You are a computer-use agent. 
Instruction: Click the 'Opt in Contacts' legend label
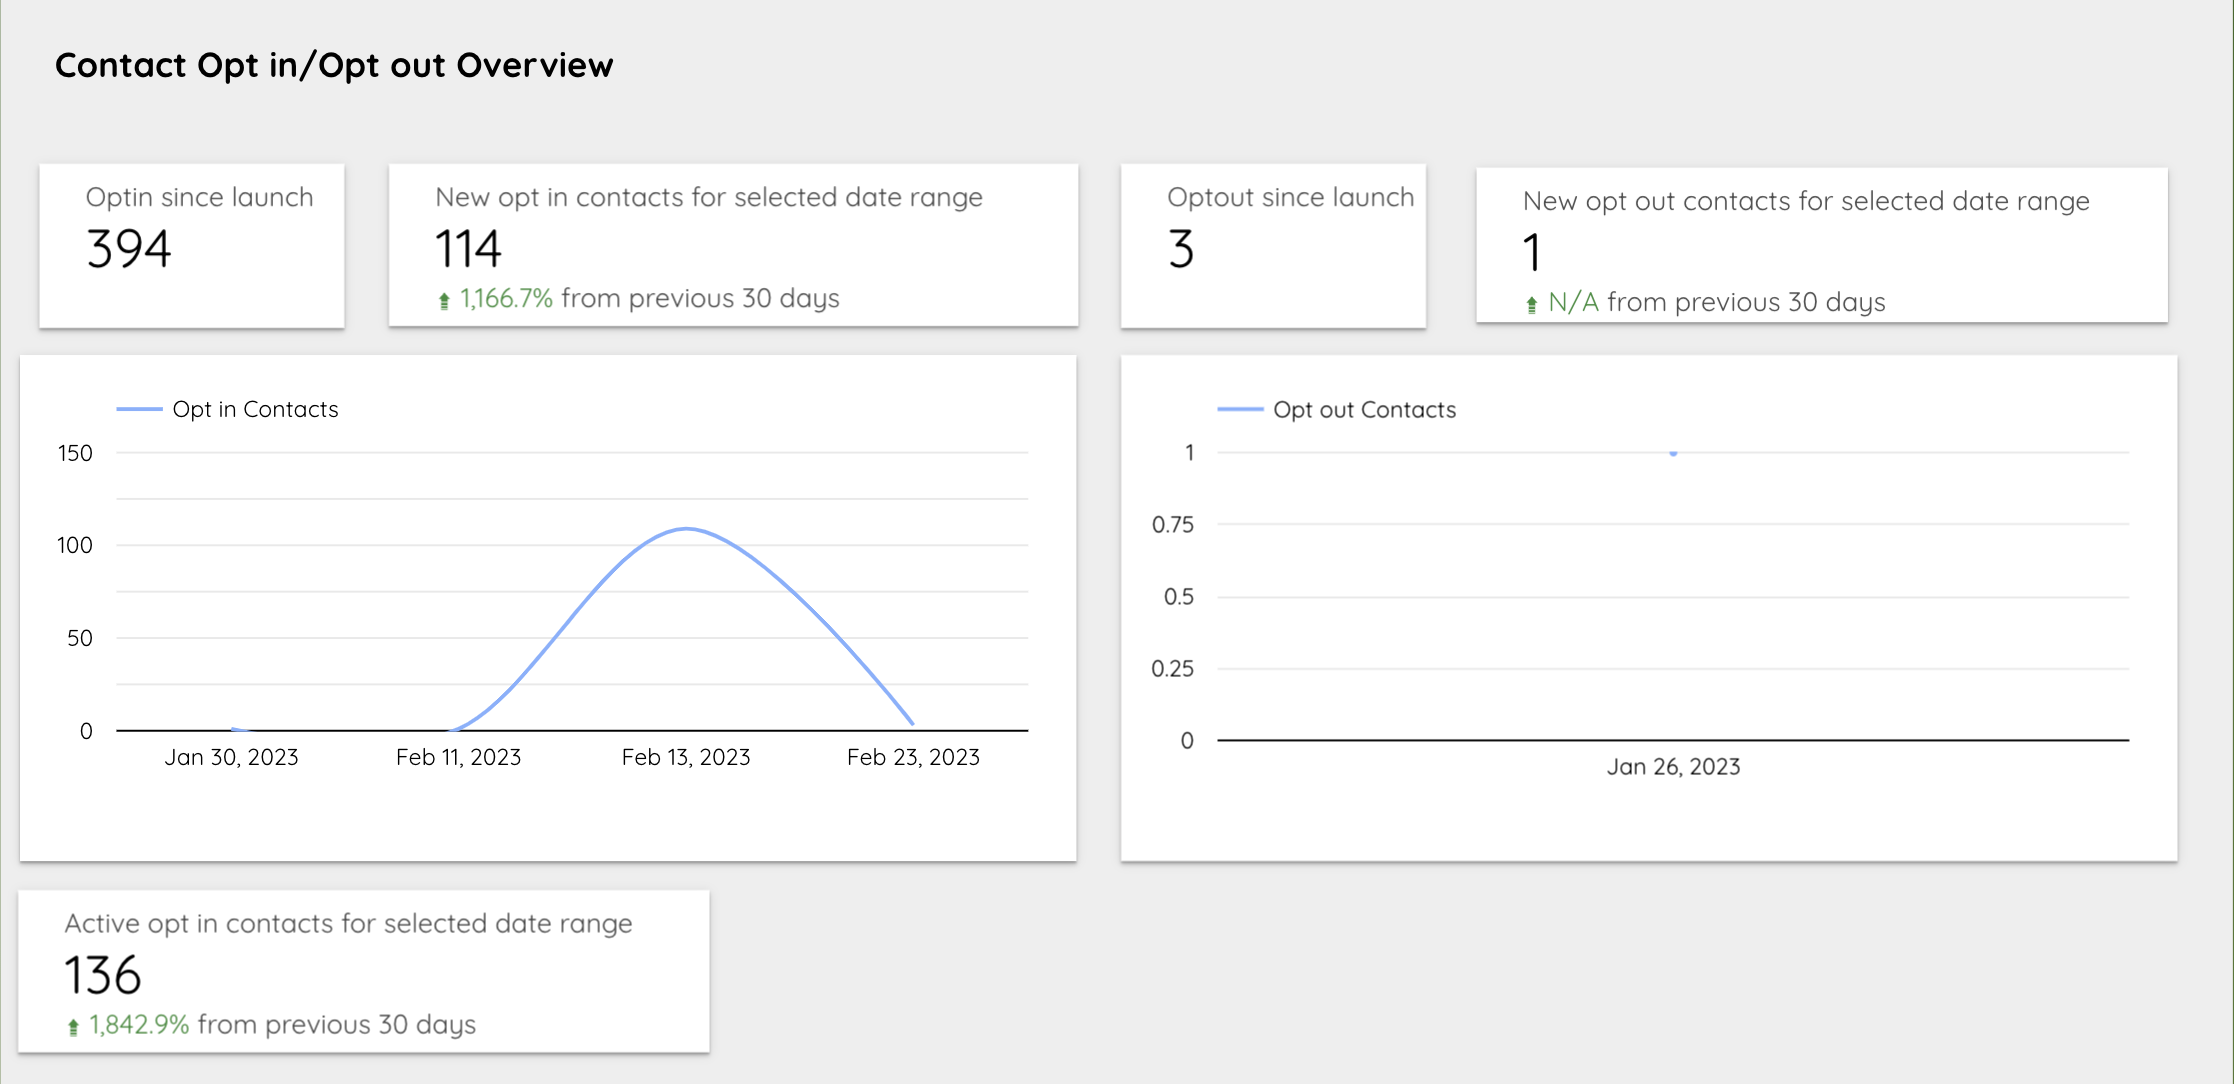pos(255,409)
